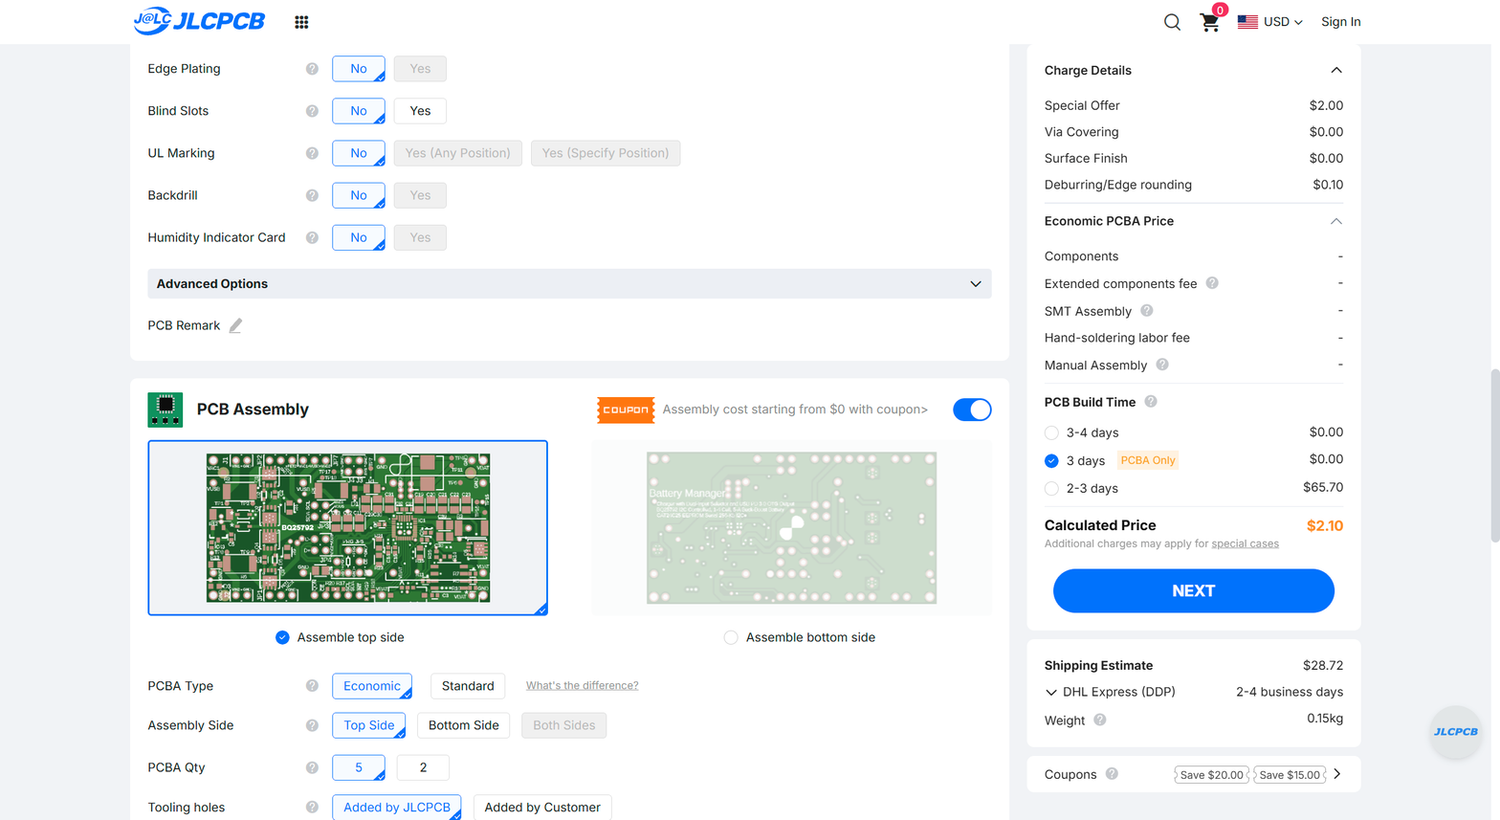Set Blind Slots to No
Screen dimensions: 1500x820
coord(359,111)
